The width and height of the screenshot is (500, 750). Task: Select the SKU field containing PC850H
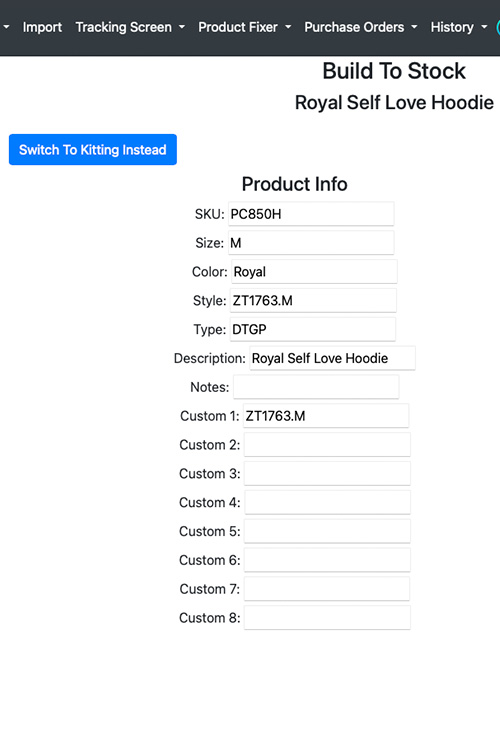[x=311, y=214]
